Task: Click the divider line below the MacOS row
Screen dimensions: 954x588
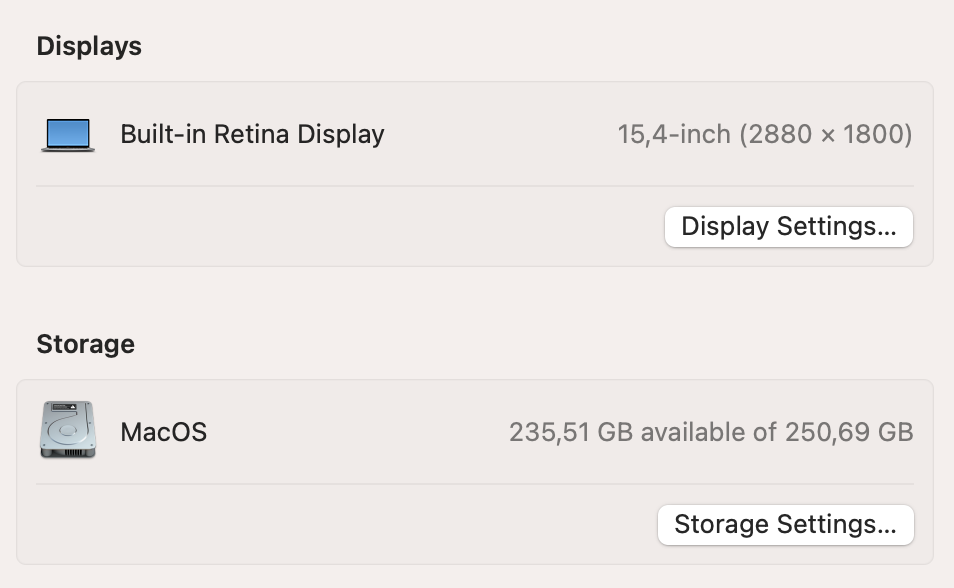Action: (x=475, y=484)
